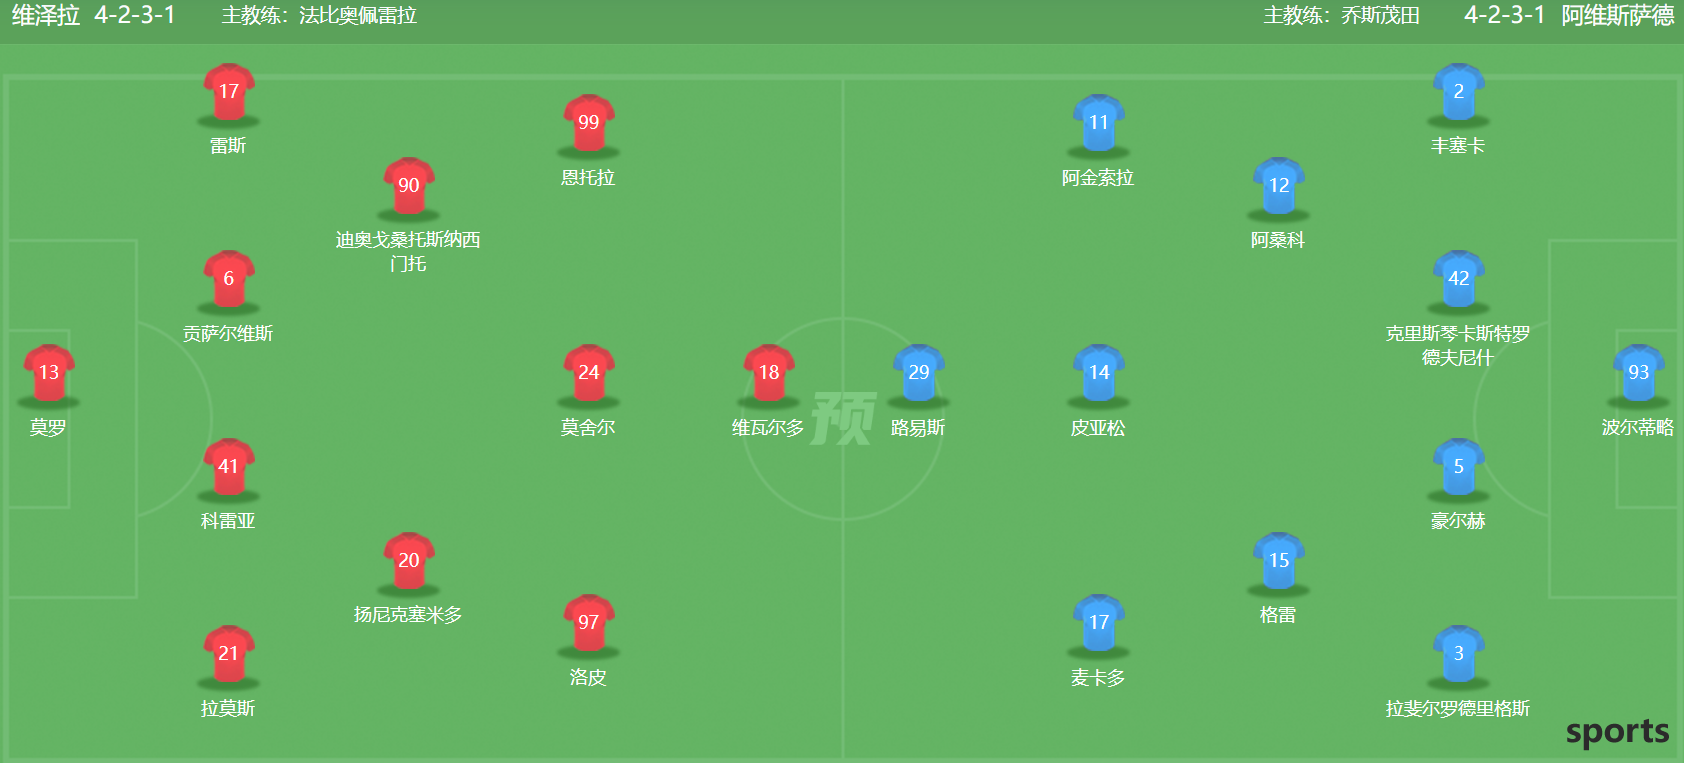This screenshot has height=763, width=1684.
Task: Select blue jersey number 15 格雷
Action: (x=1279, y=560)
